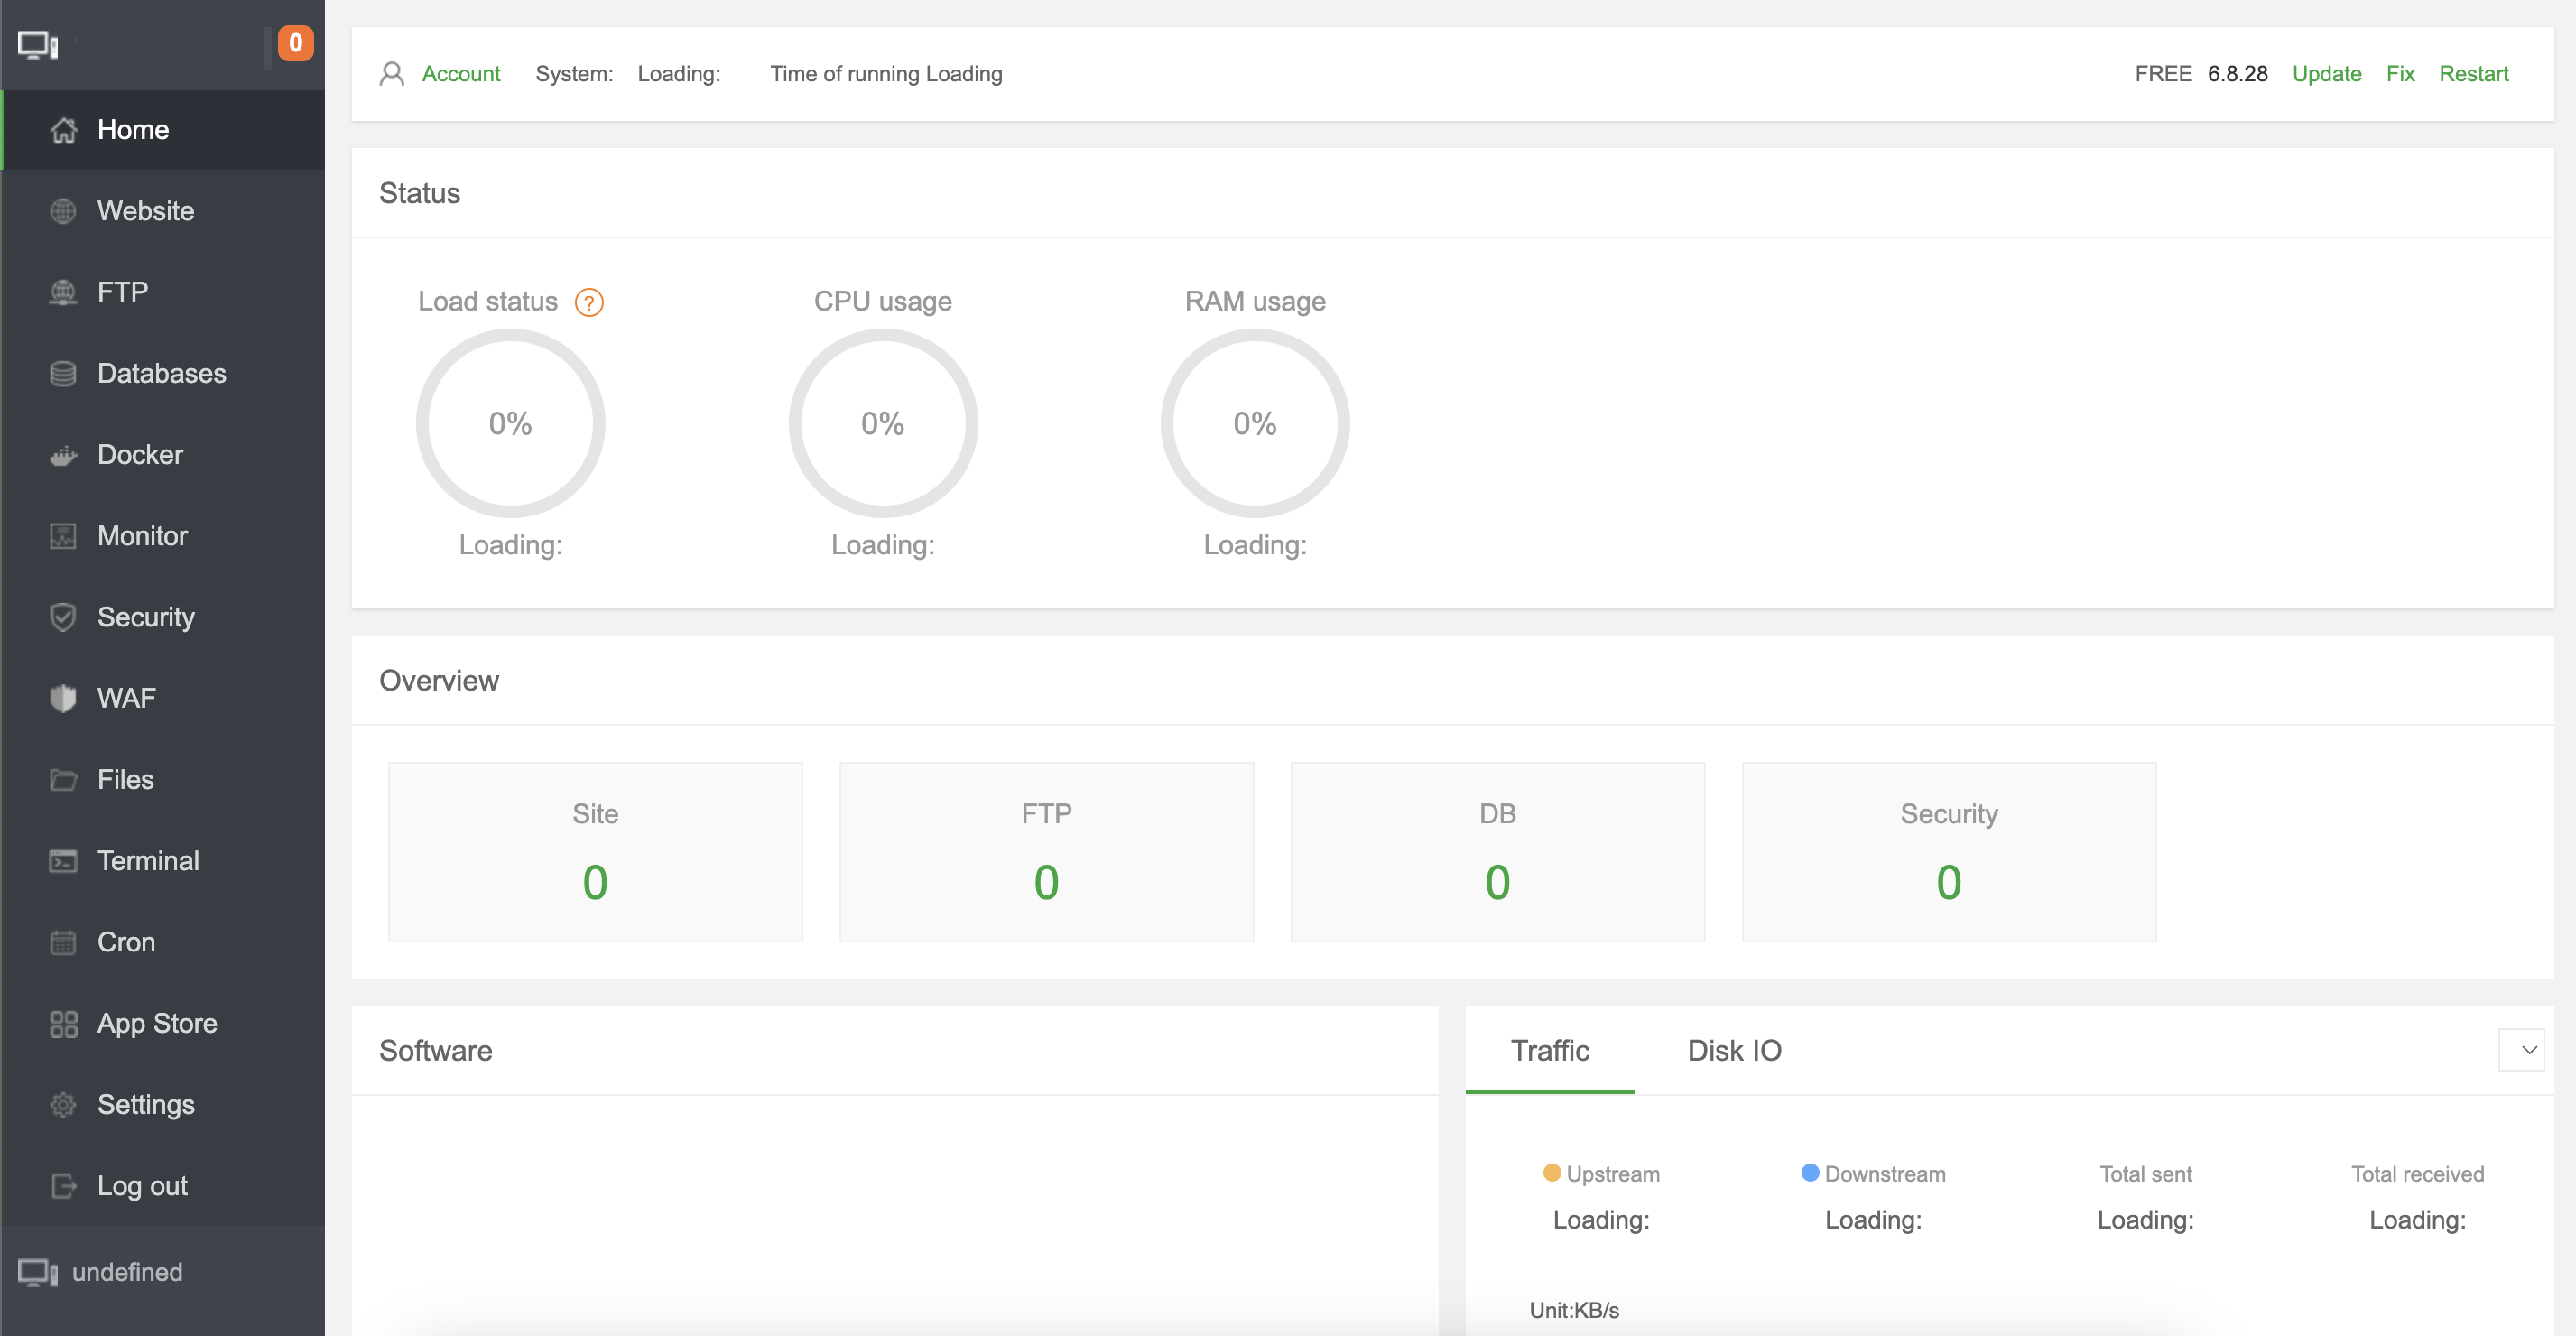Click the Docker whale icon

[63, 455]
